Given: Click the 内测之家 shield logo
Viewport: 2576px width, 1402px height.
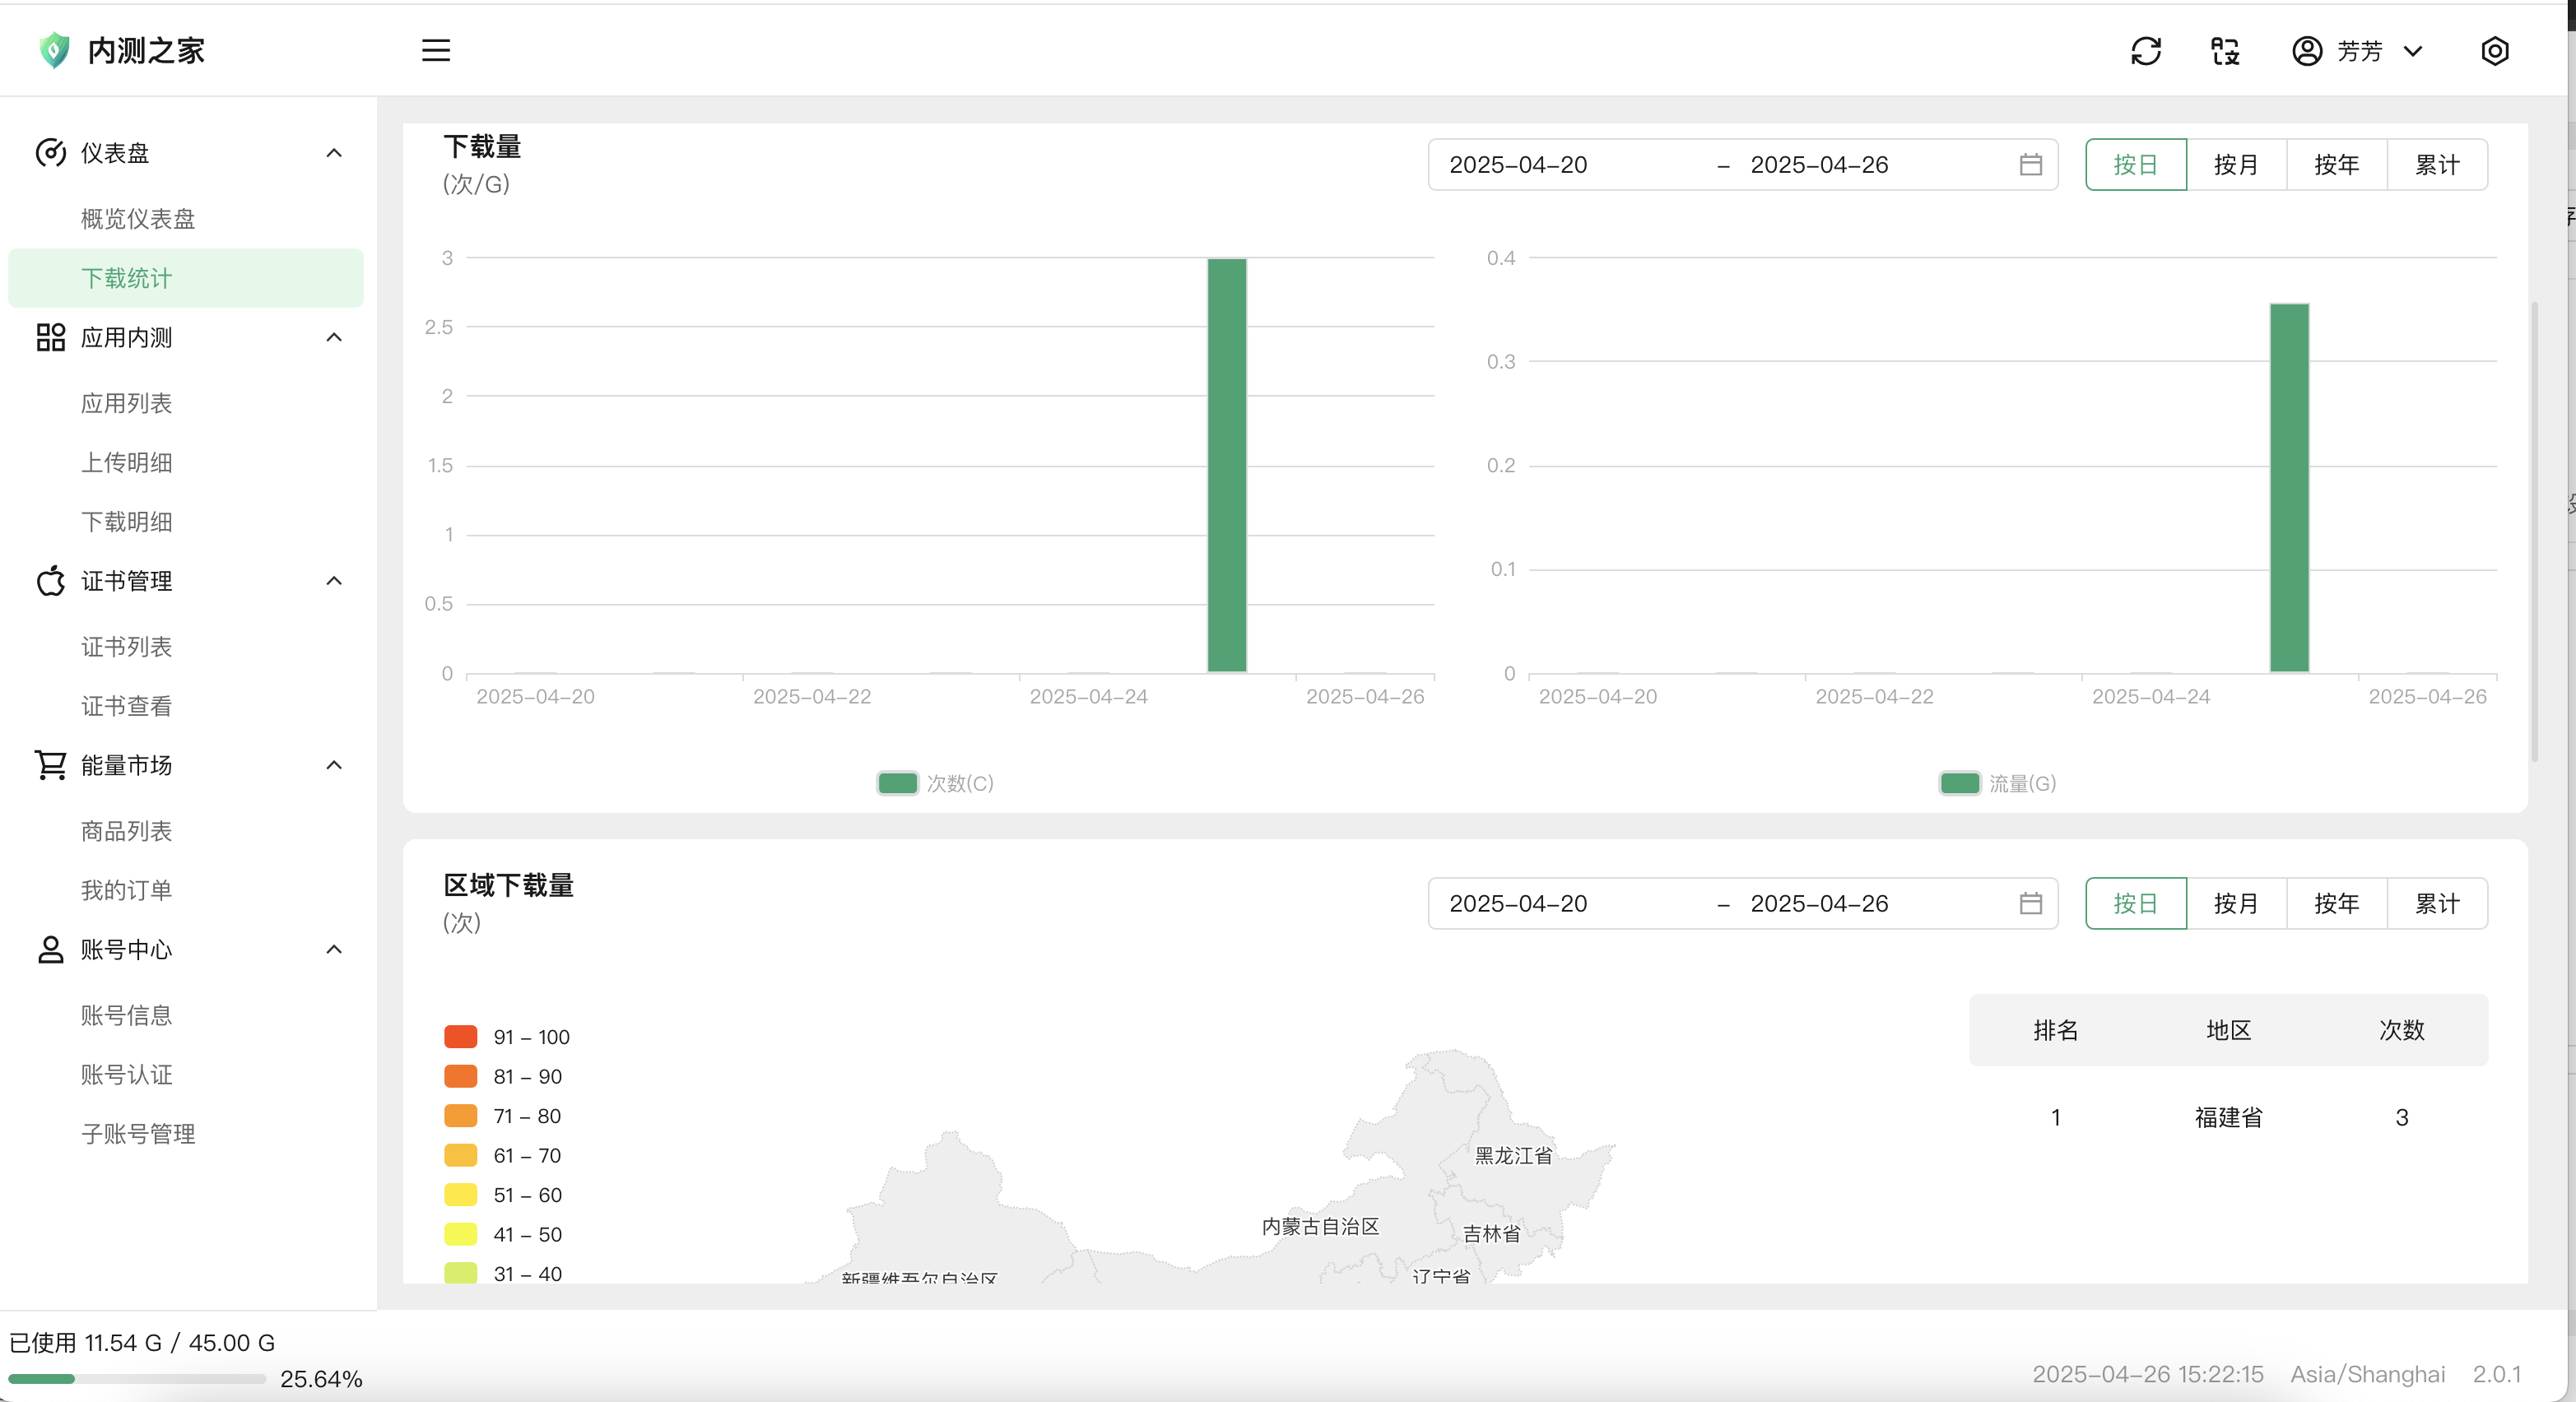Looking at the screenshot, I should (x=54, y=50).
